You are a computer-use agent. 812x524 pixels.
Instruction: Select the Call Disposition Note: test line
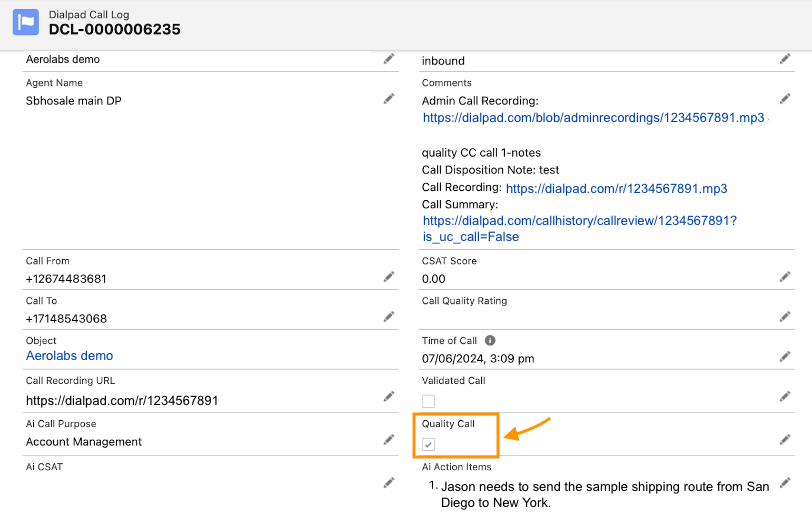click(x=490, y=170)
